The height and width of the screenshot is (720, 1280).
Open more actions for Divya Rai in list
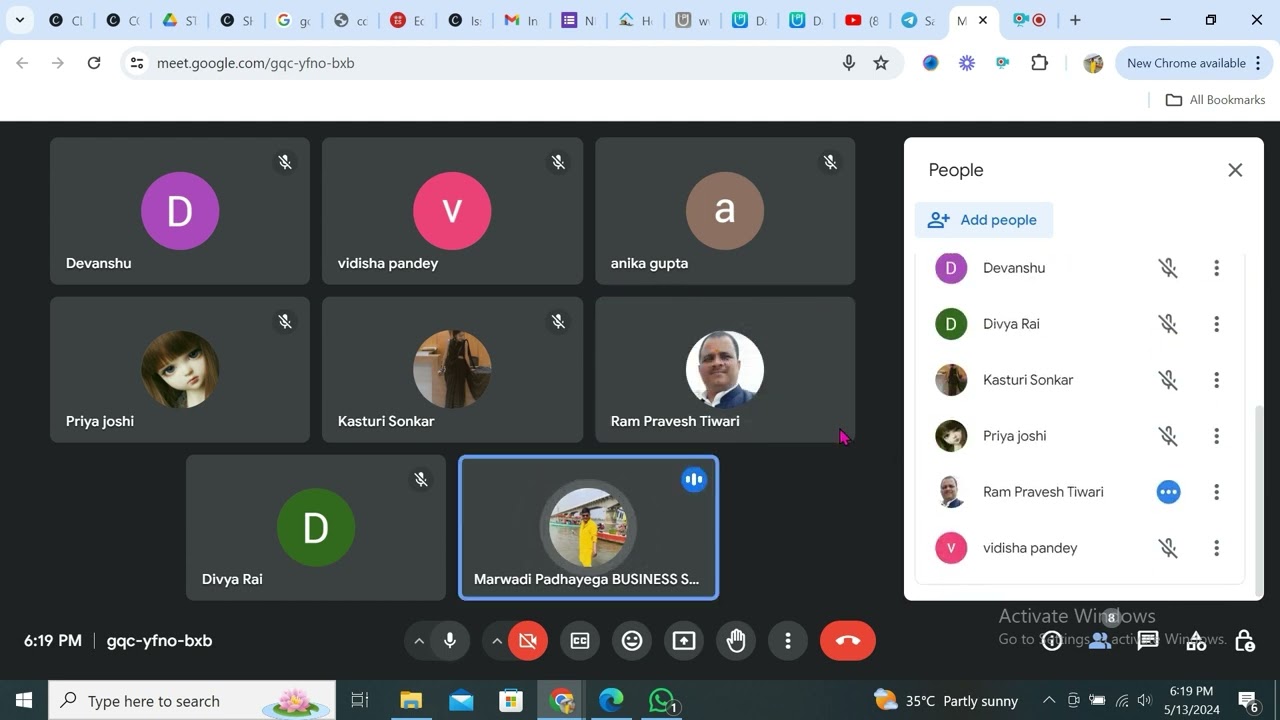[1216, 324]
